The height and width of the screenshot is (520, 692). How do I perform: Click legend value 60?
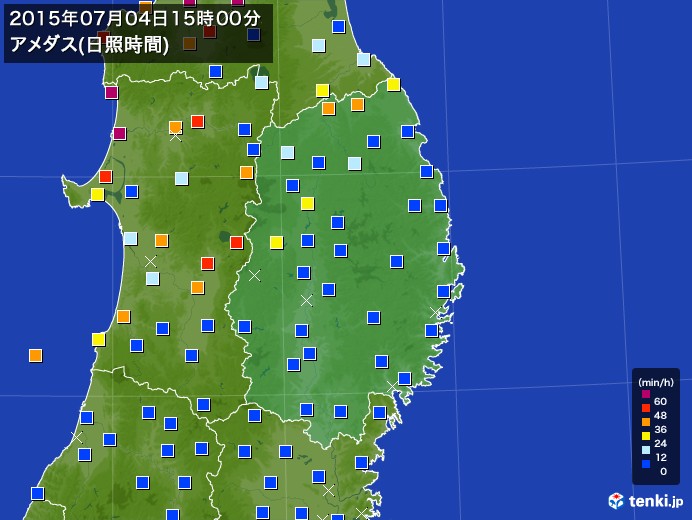(x=660, y=401)
